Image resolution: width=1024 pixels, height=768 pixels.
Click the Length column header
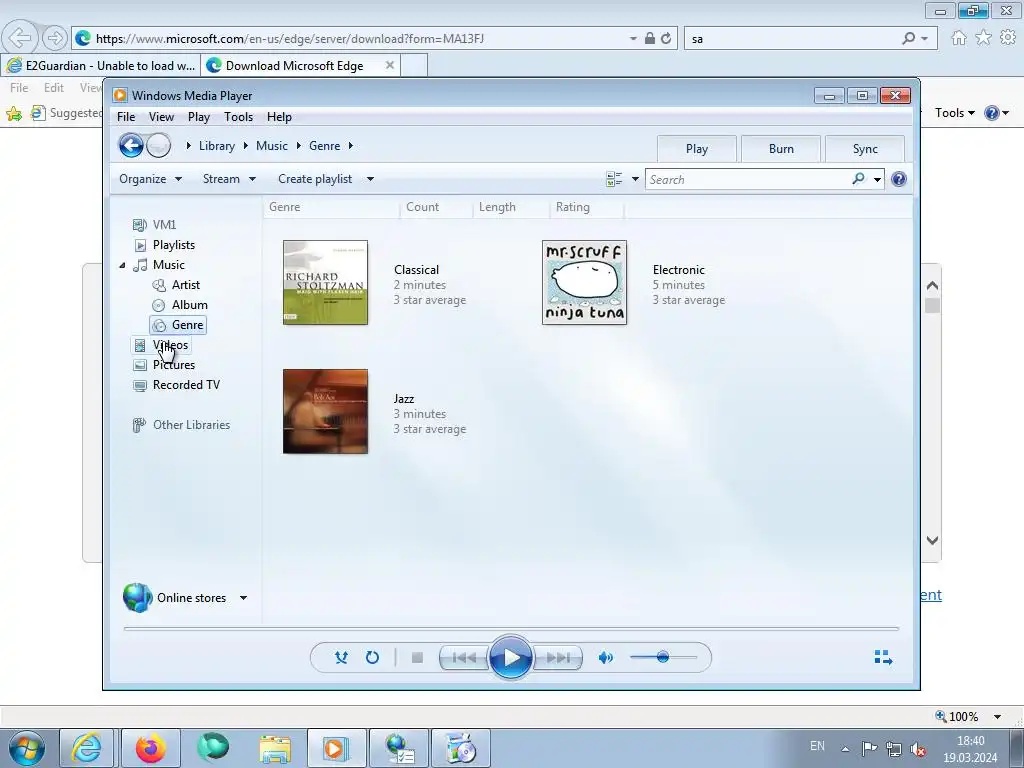[511, 207]
